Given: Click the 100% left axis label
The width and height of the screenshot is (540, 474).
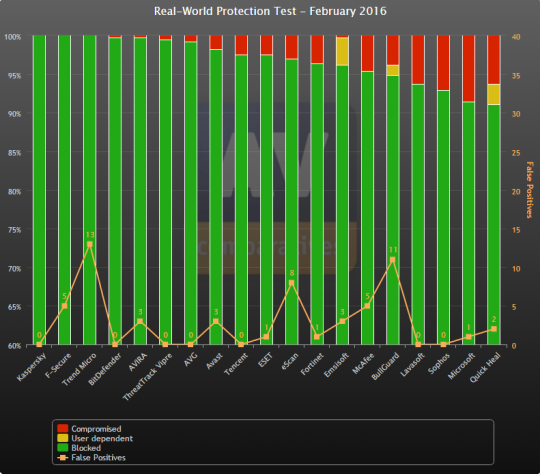Looking at the screenshot, I should click(x=13, y=37).
